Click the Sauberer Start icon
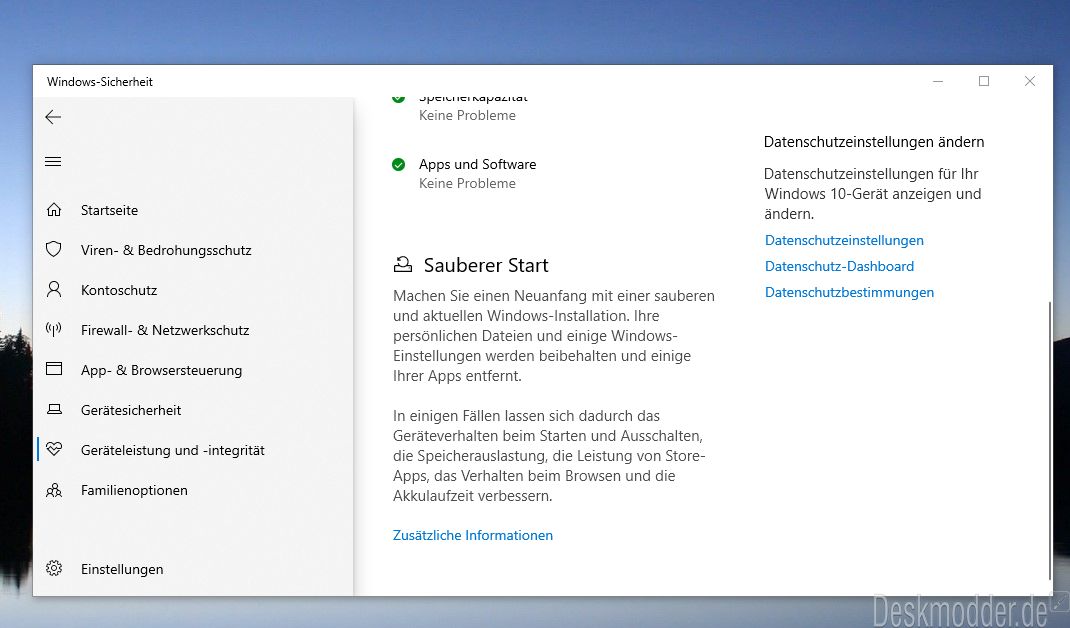Screen dimensions: 1070x628 403,265
